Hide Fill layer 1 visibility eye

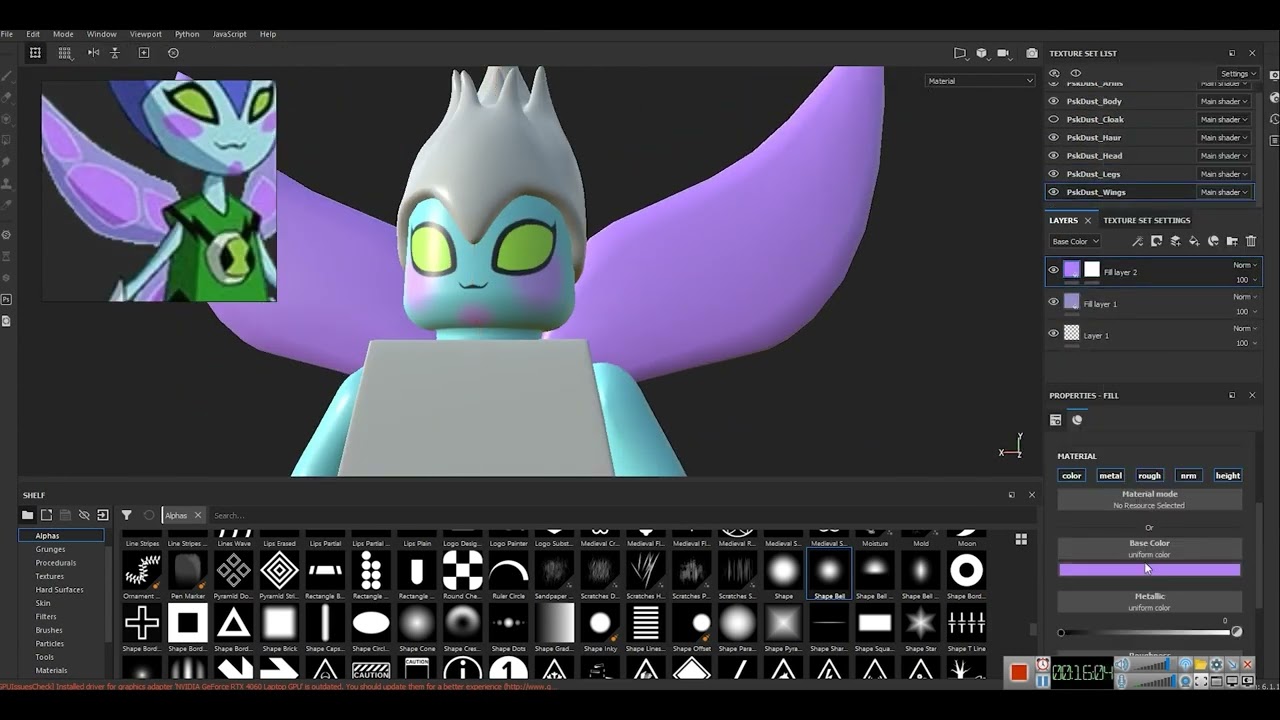(1053, 302)
